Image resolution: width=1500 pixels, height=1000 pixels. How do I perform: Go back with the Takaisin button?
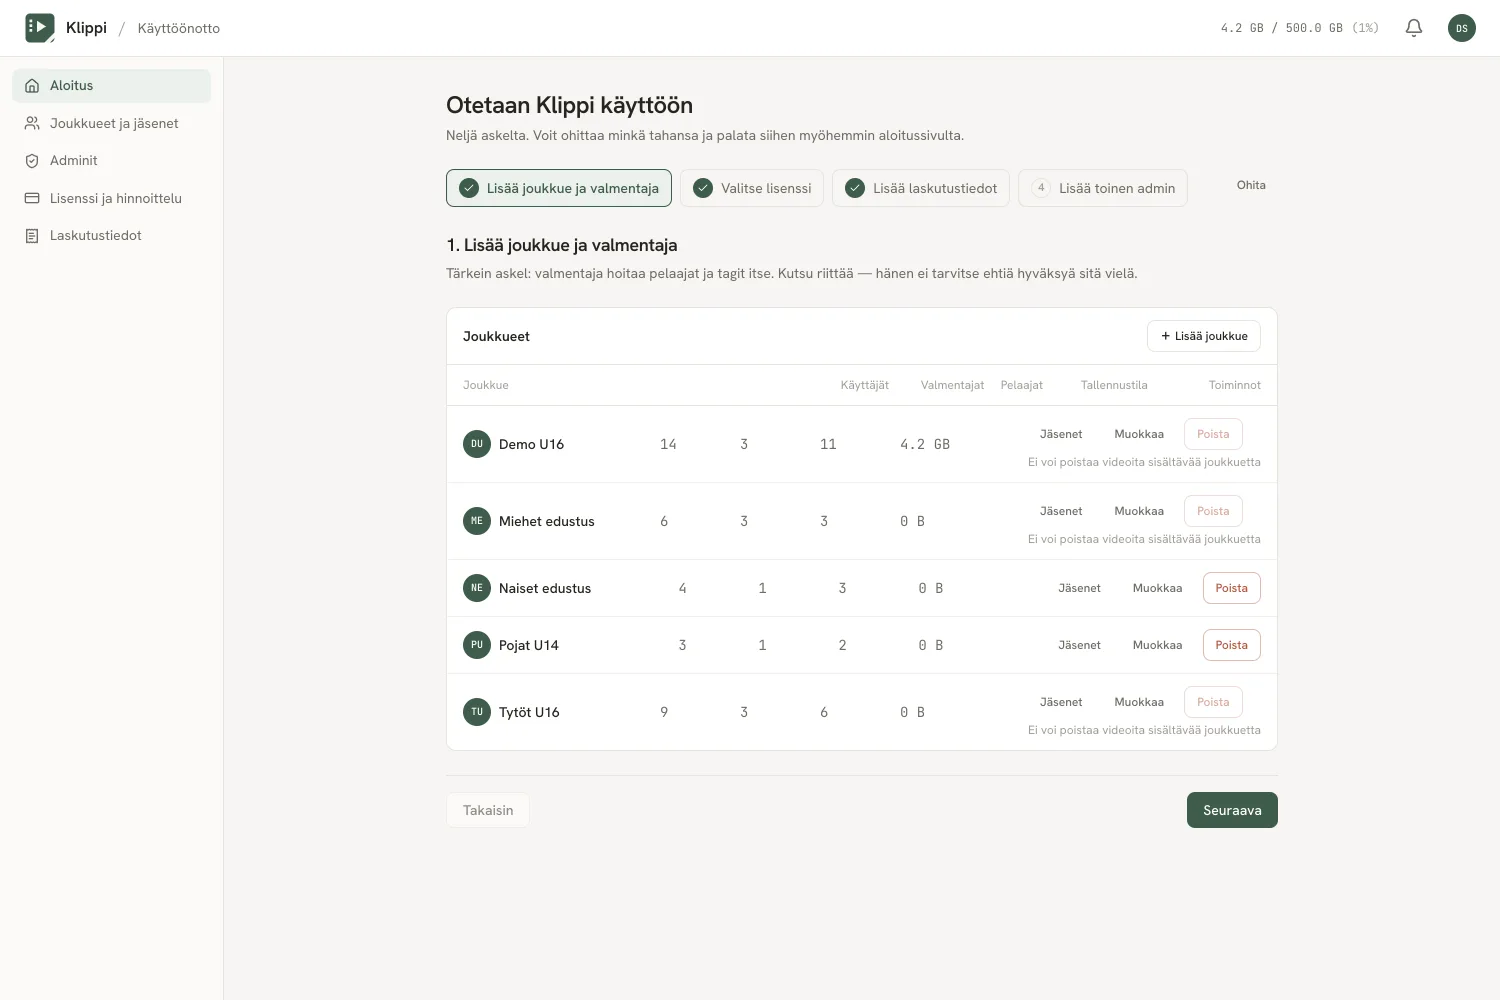click(488, 810)
